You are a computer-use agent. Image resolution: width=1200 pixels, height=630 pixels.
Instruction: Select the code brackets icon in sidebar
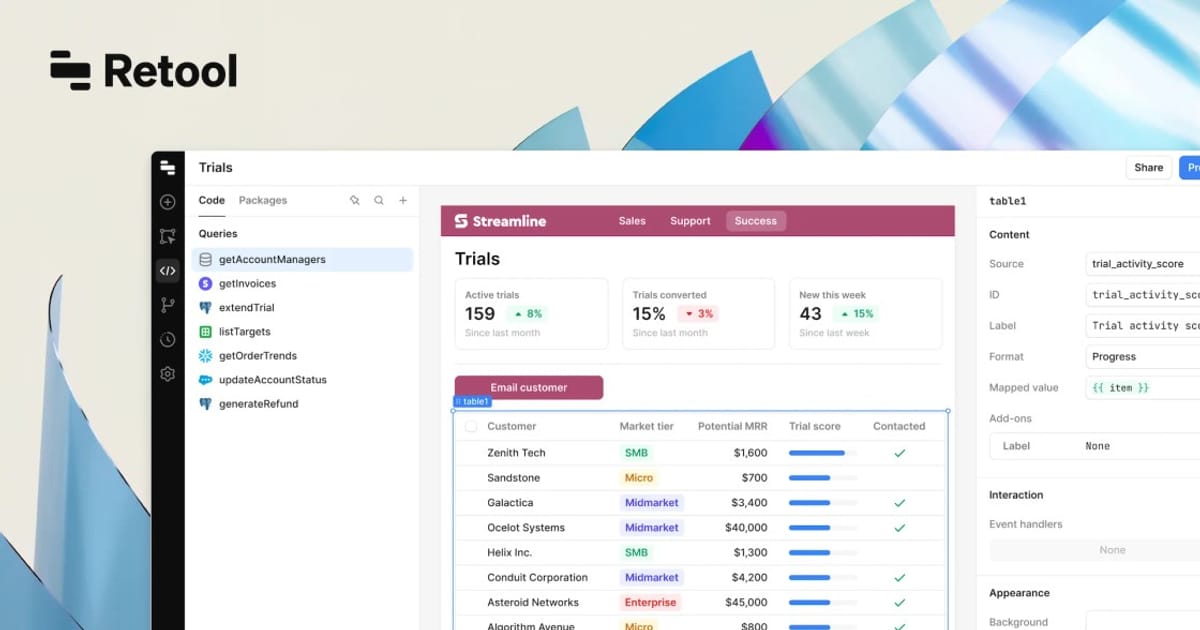pyautogui.click(x=168, y=270)
